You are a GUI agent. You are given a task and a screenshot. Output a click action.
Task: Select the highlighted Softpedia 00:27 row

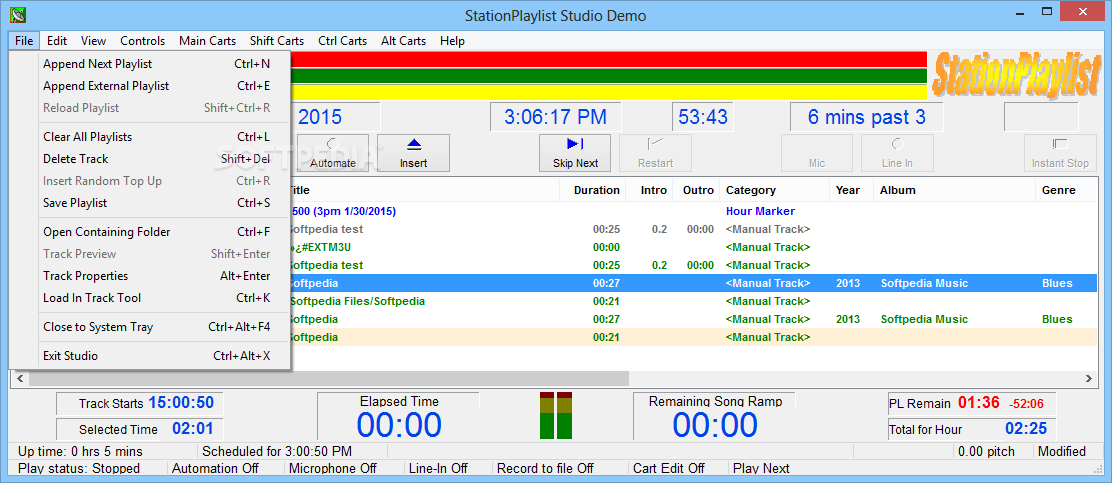[x=693, y=283]
